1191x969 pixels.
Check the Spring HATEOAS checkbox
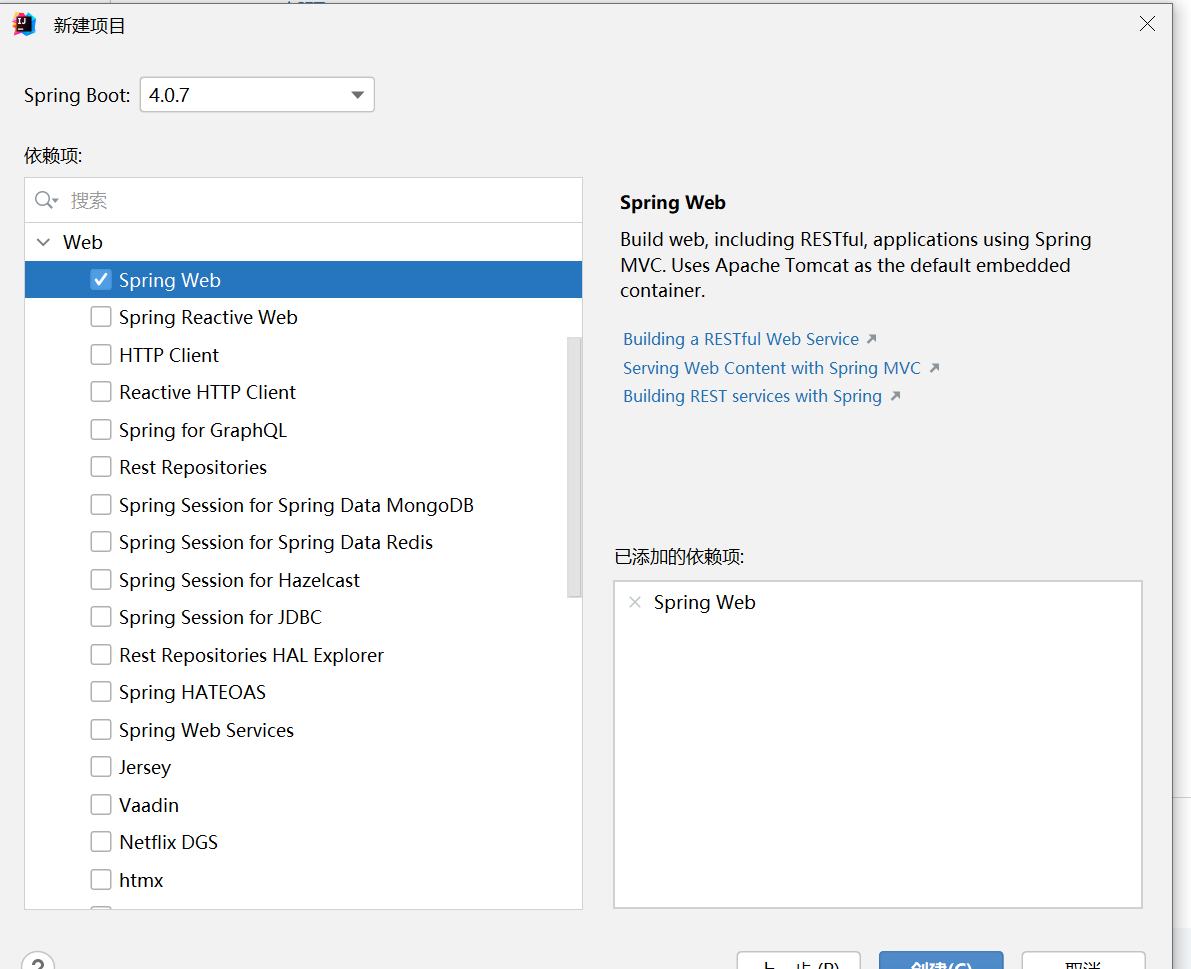tap(101, 692)
